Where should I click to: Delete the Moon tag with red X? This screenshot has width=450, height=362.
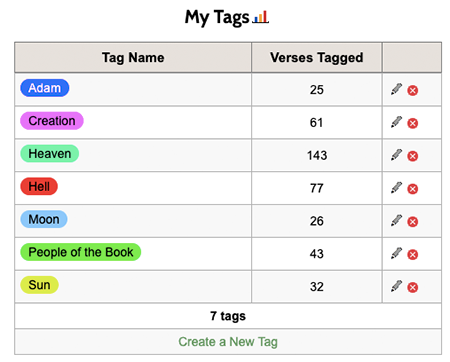click(x=413, y=222)
